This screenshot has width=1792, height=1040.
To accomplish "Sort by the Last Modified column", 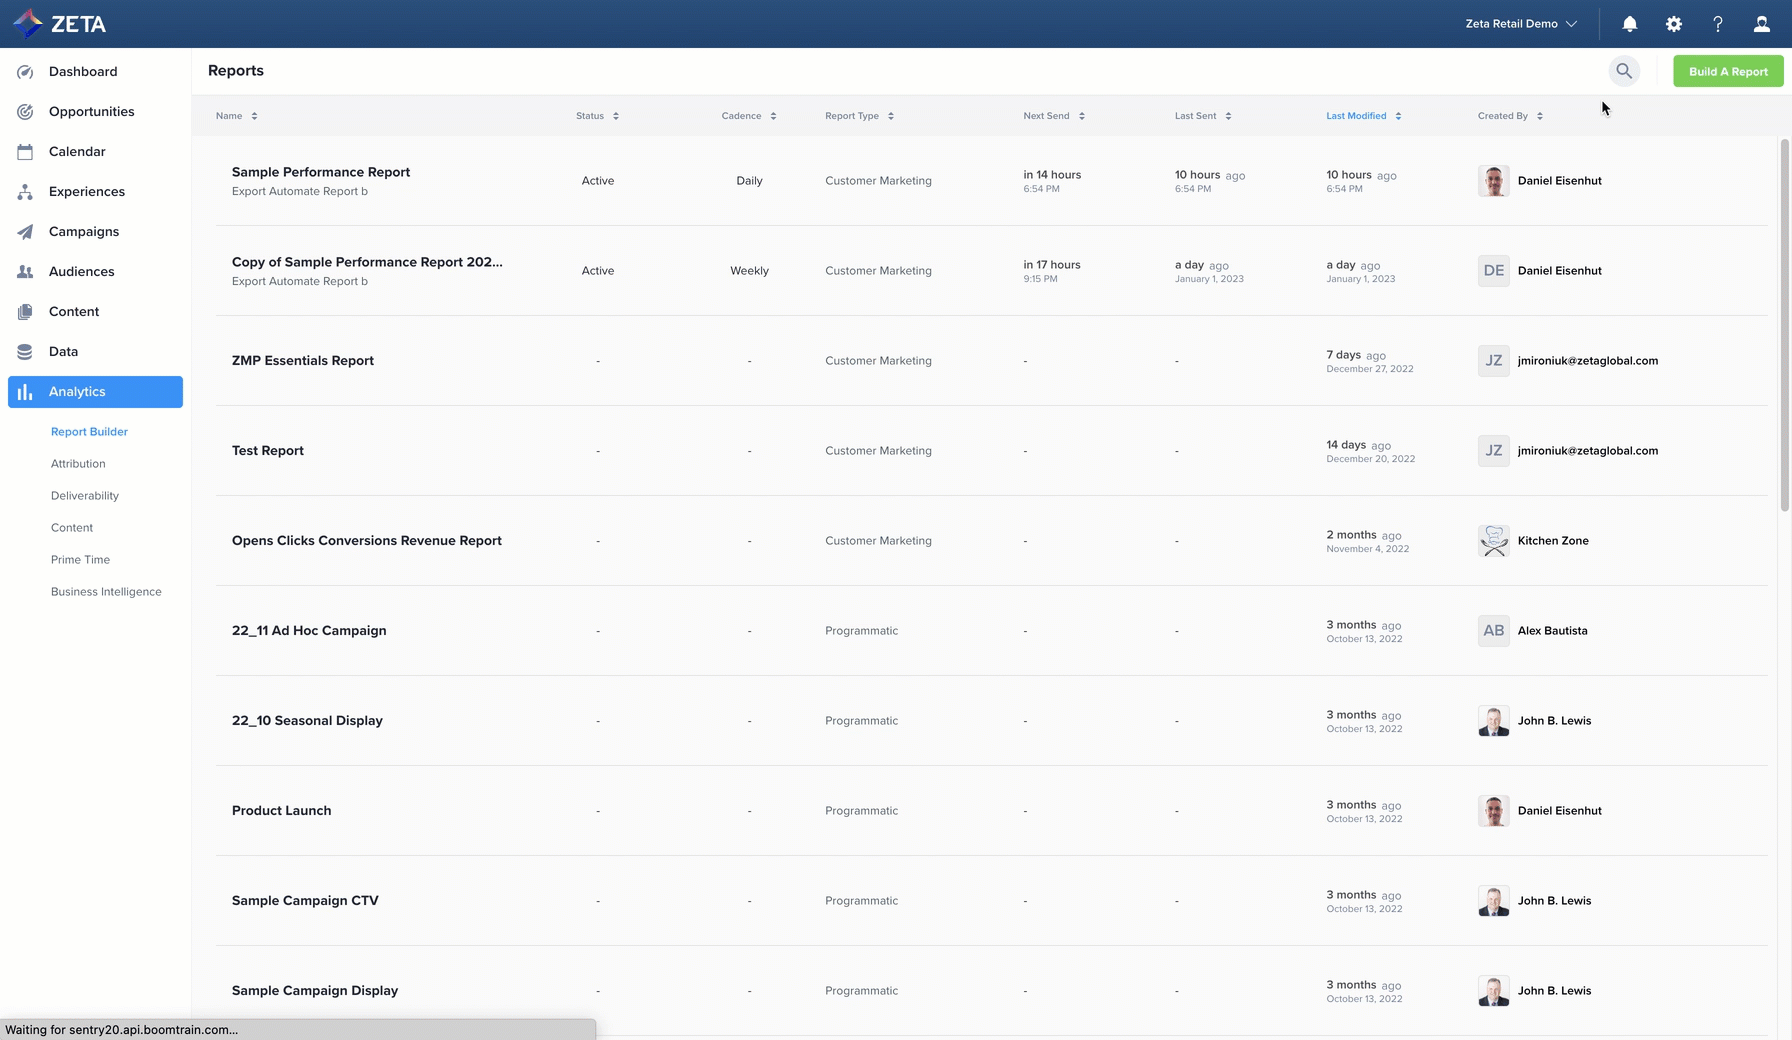I will coord(1362,116).
